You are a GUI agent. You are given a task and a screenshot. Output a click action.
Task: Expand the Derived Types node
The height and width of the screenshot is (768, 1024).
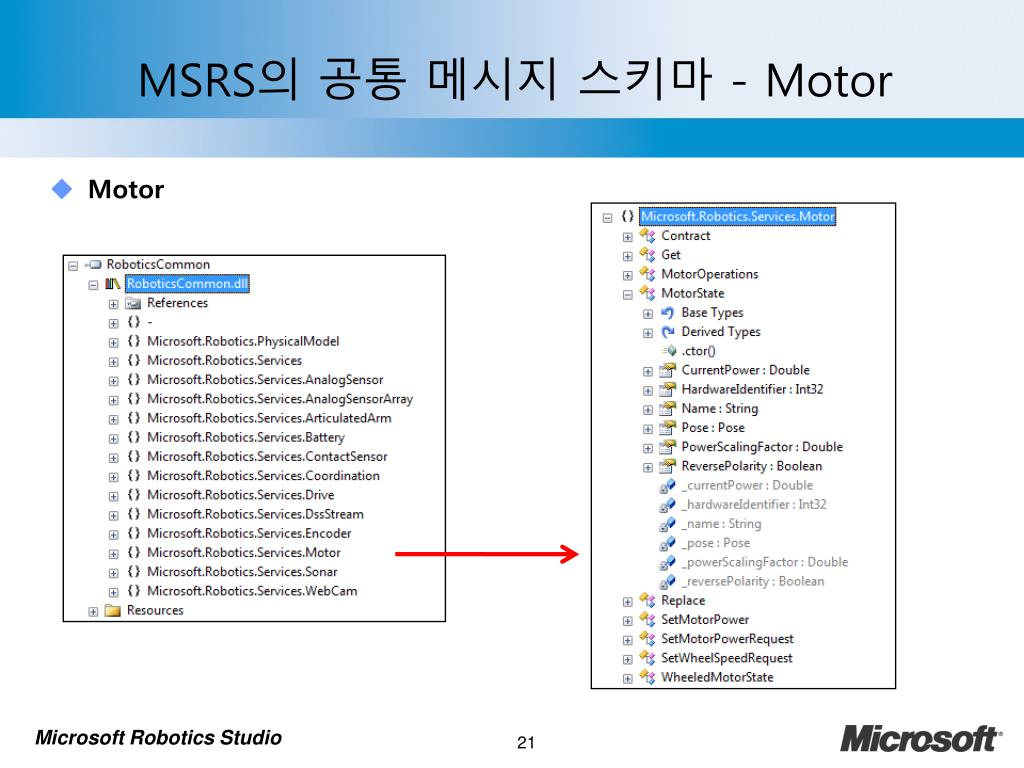(x=648, y=333)
